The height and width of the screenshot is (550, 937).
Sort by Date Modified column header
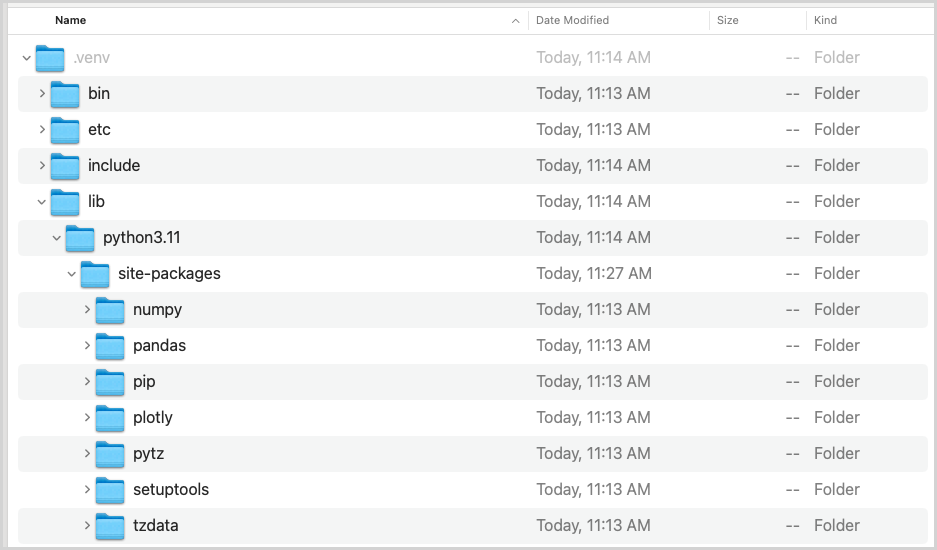(x=572, y=20)
